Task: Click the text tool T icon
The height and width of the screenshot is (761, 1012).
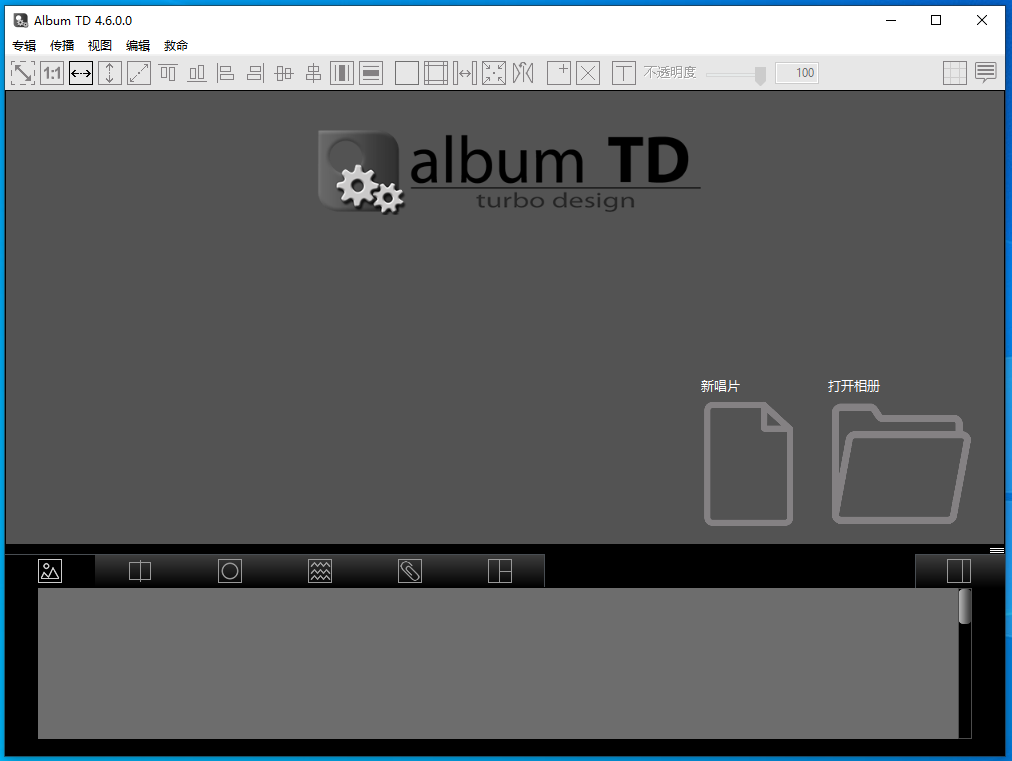Action: coord(624,73)
